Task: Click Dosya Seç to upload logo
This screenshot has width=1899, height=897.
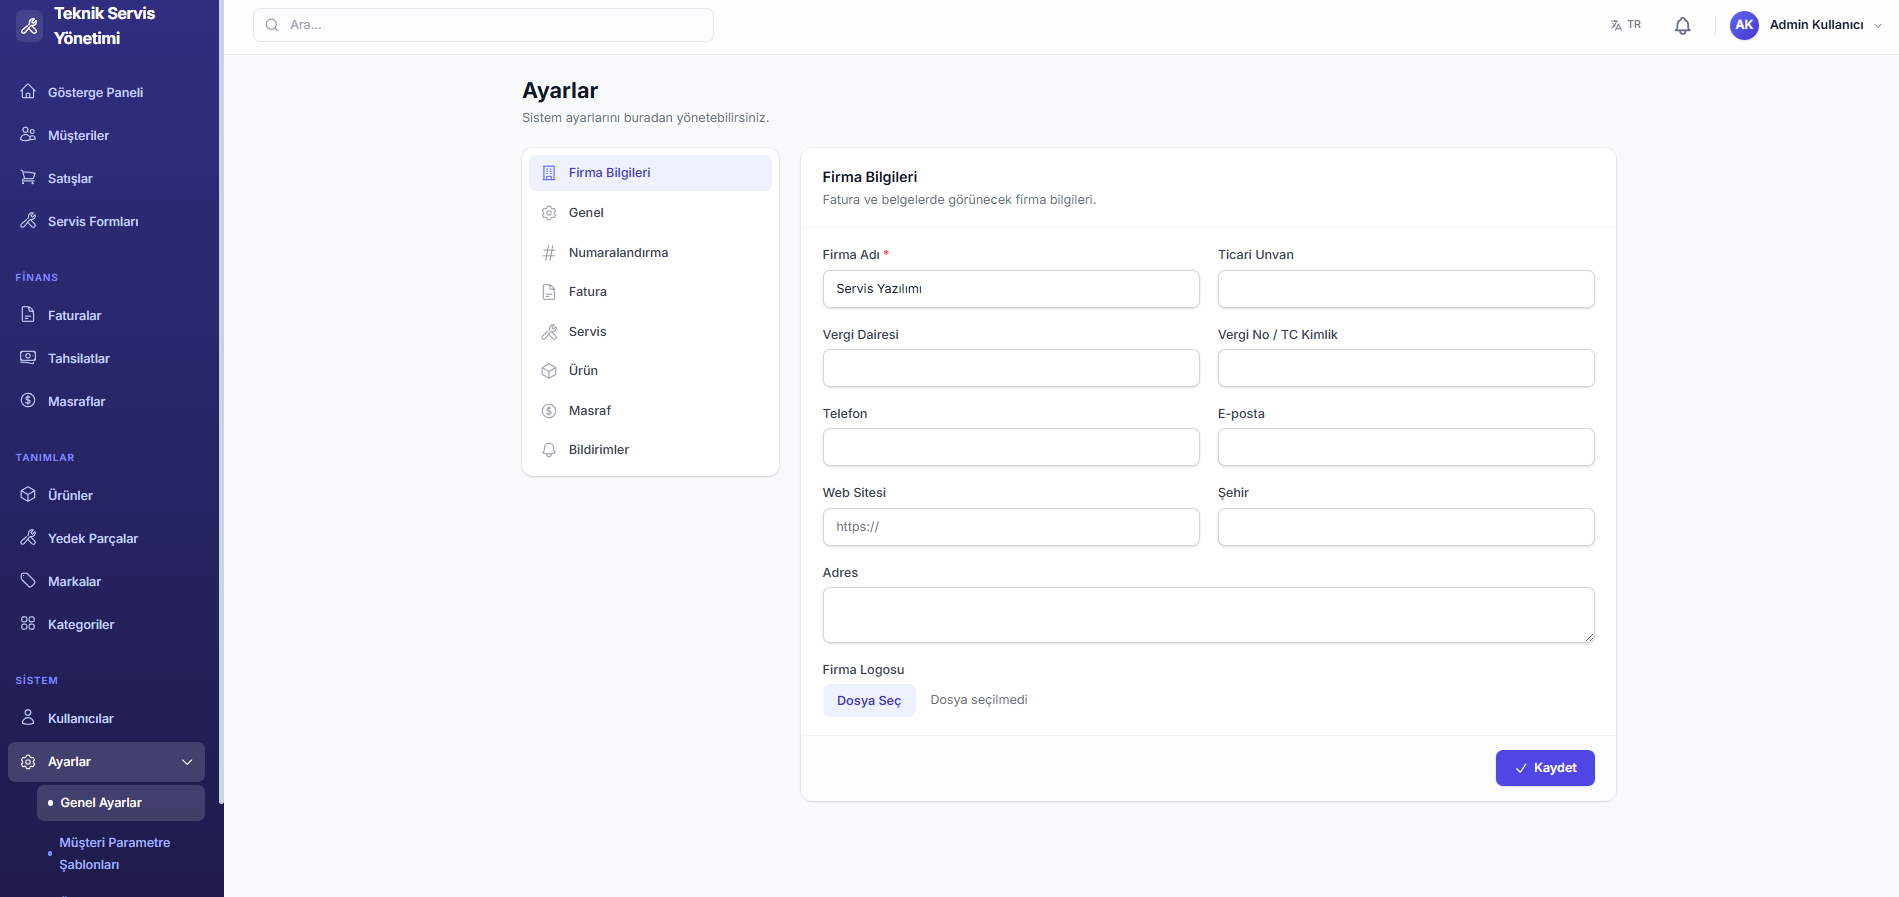Action: click(x=868, y=701)
